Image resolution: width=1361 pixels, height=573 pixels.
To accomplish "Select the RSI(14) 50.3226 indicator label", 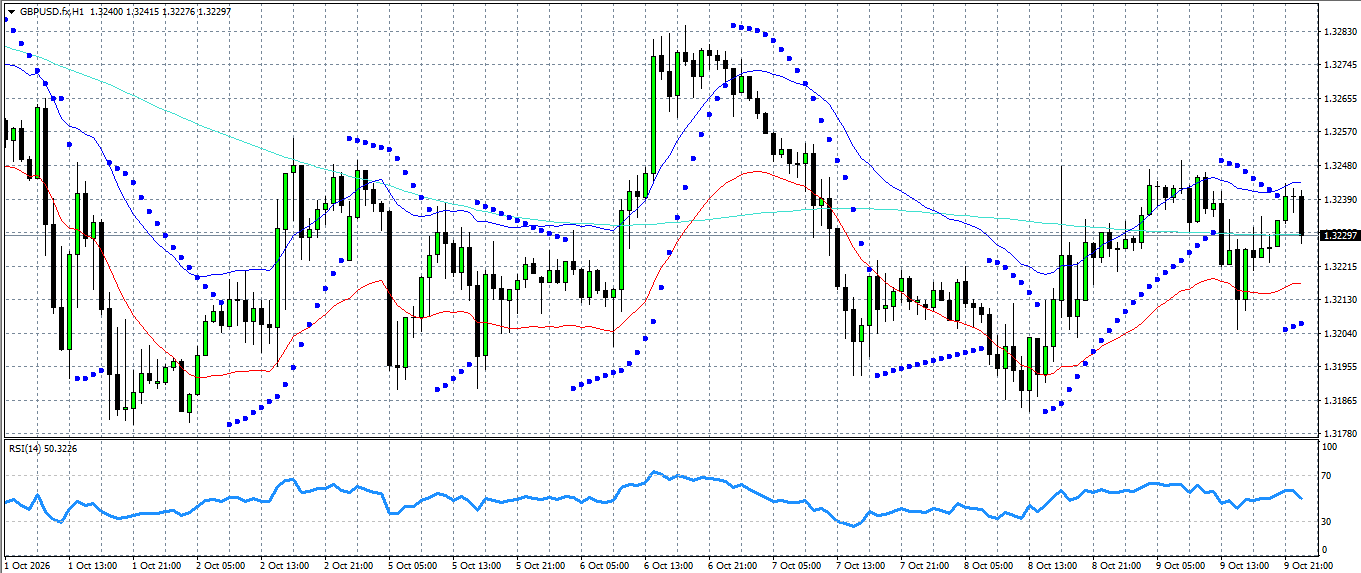I will click(43, 448).
